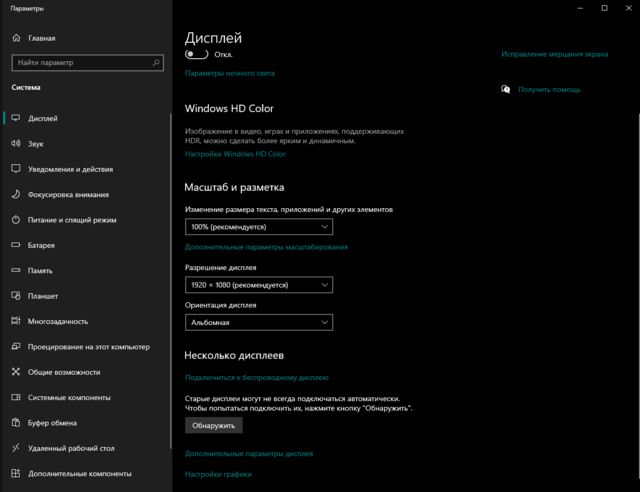Click the Battery icon in sidebar

(16, 245)
